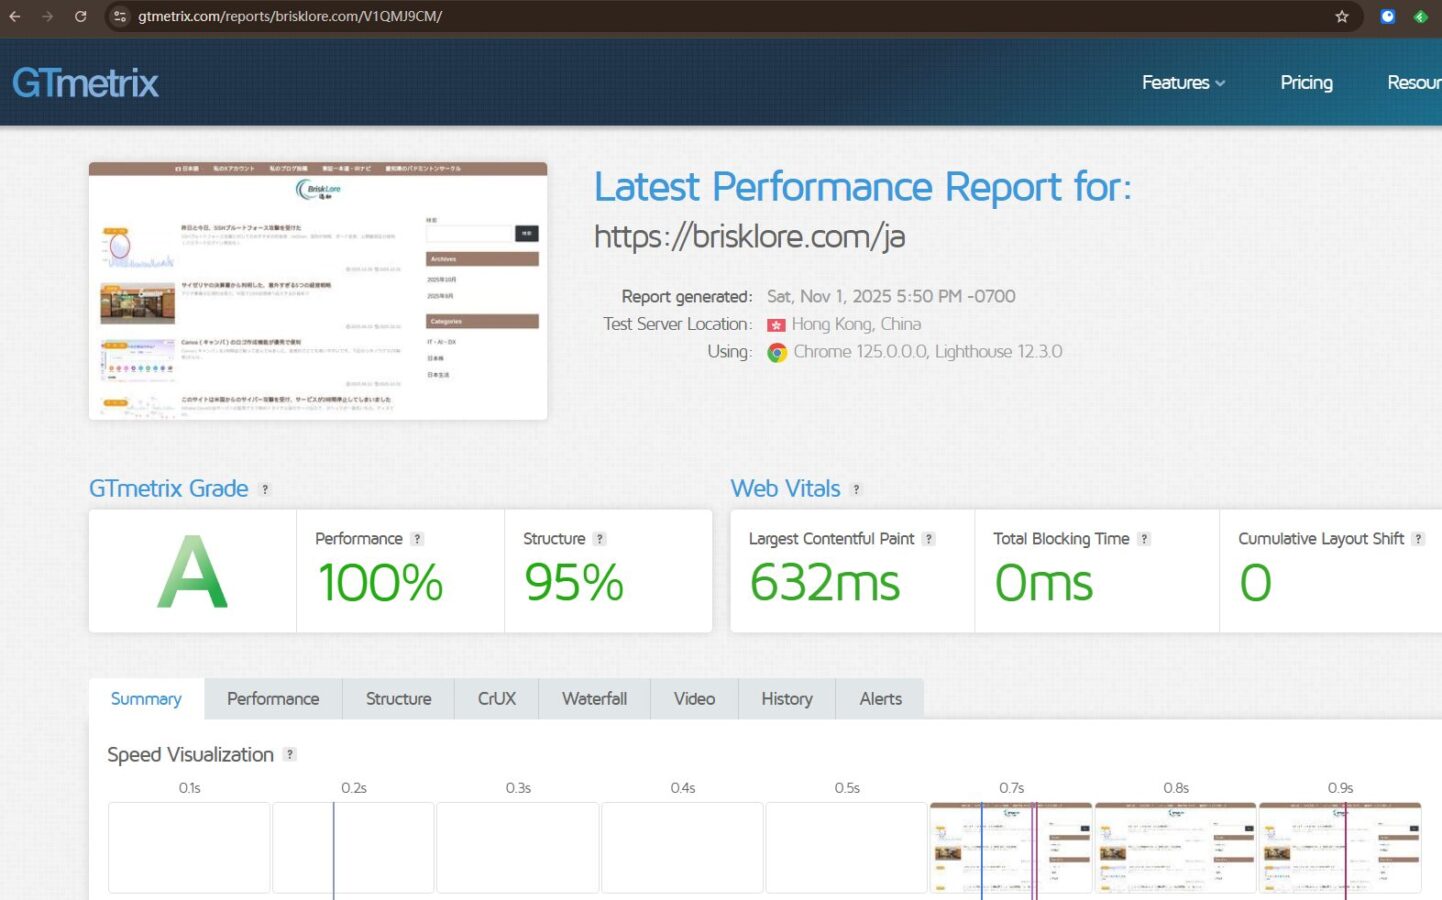Click help icon beside Total Blocking Time
This screenshot has height=900, width=1442.
[1144, 539]
